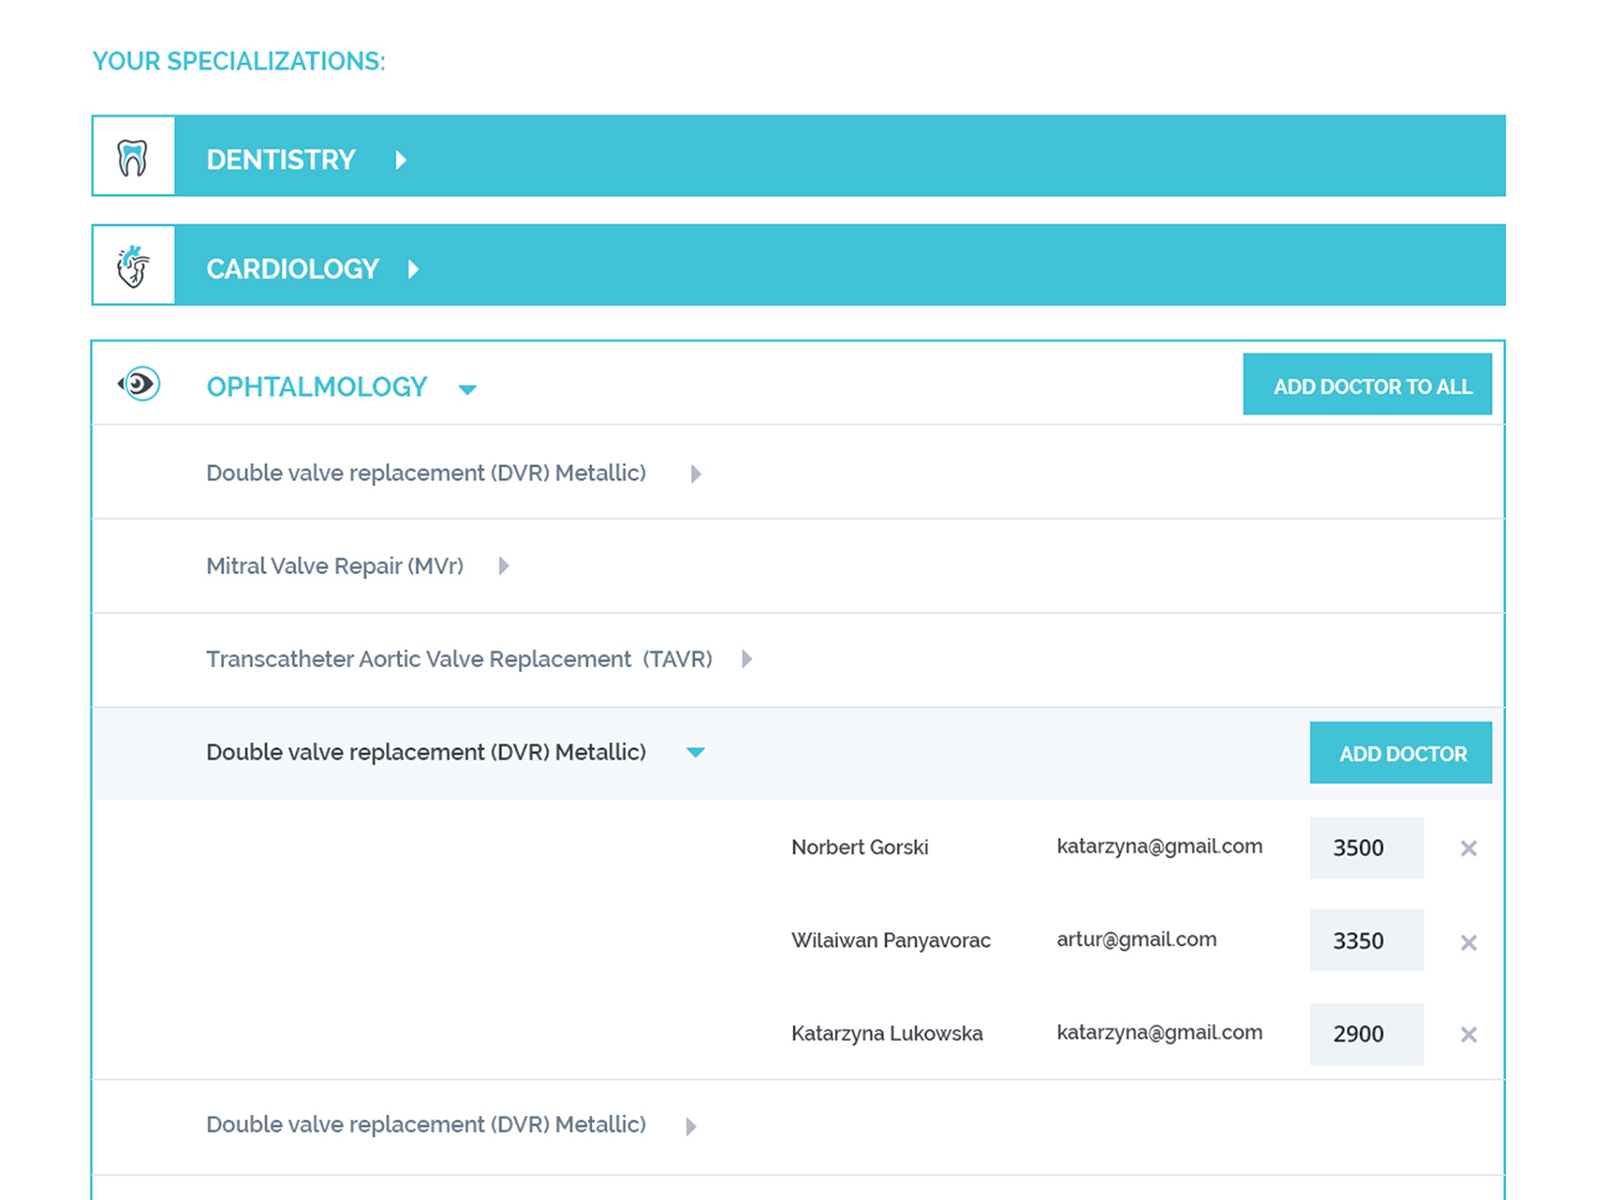Click the name Wilaiwan Panyavorac

(x=891, y=940)
